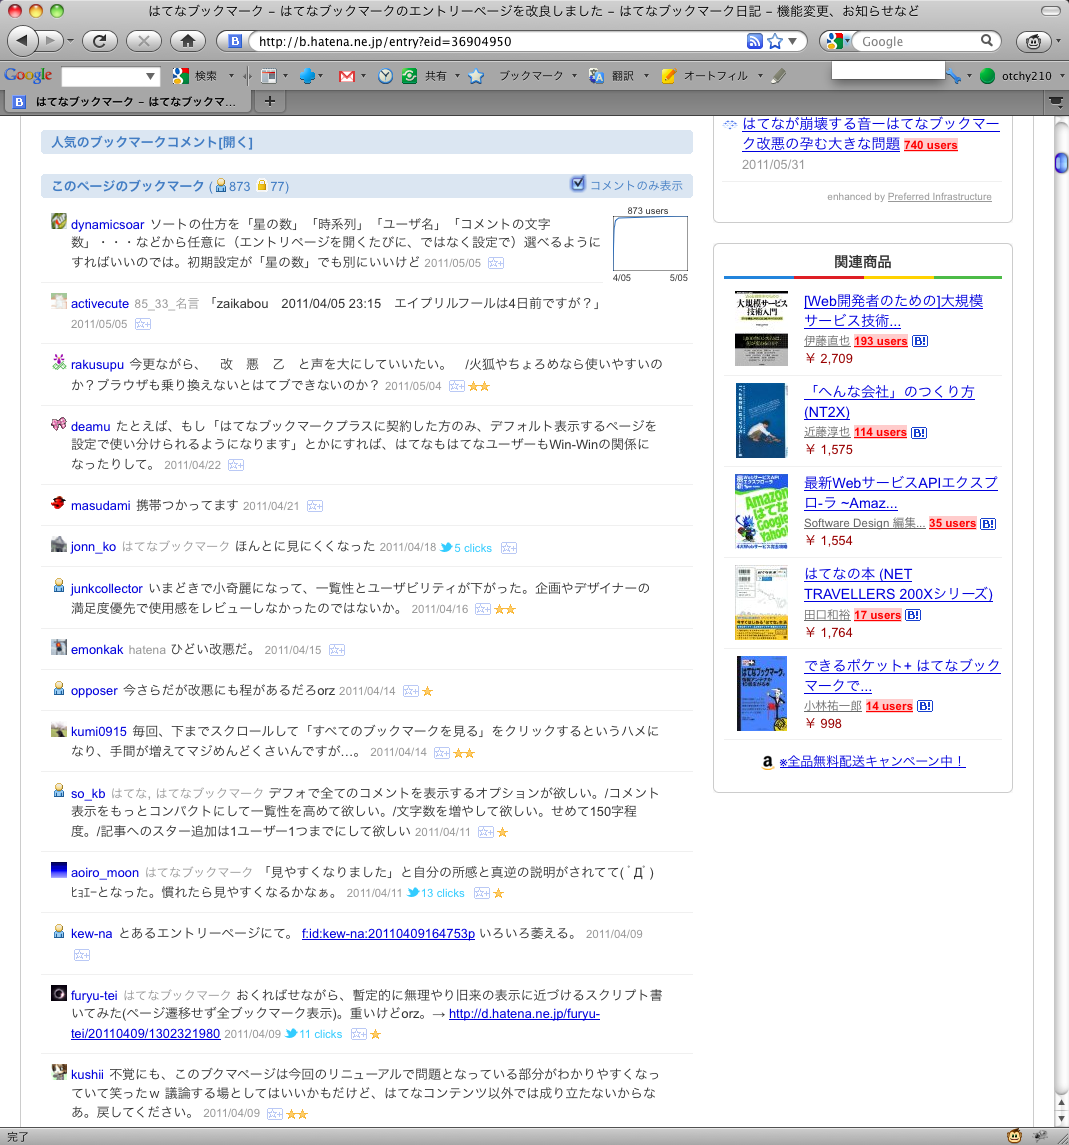The width and height of the screenshot is (1069, 1145).
Task: Click the clock icon in Google Toolbar
Action: coord(386,76)
